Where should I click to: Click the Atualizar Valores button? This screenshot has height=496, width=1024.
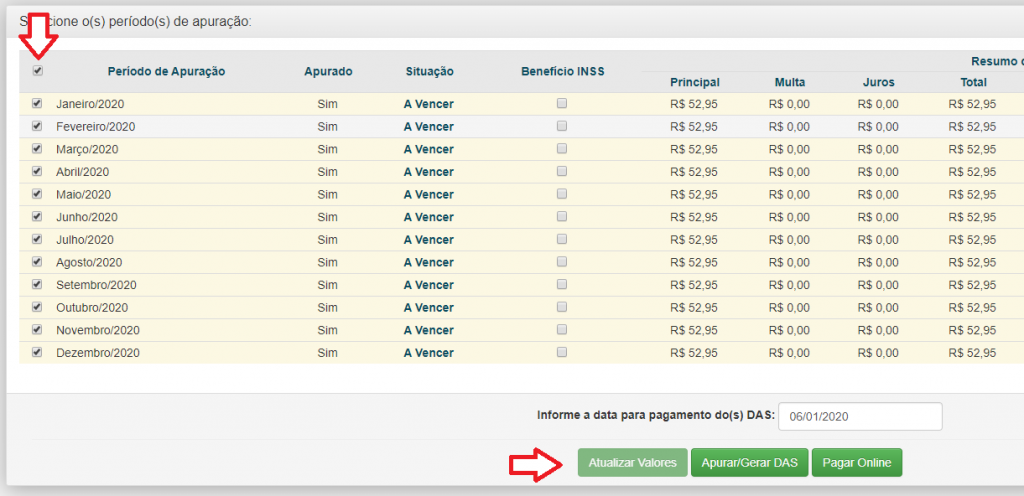(x=632, y=463)
